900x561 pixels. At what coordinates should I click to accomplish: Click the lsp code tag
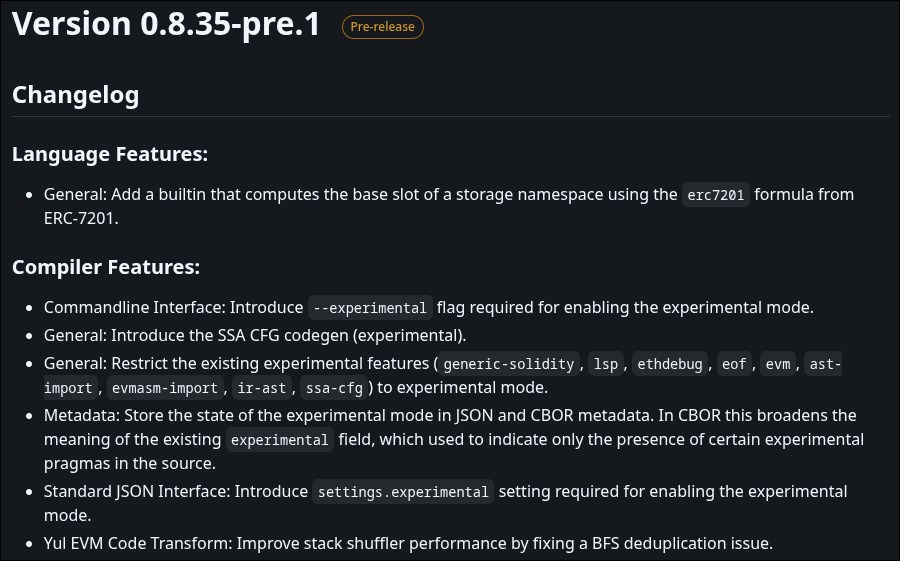[x=606, y=364]
